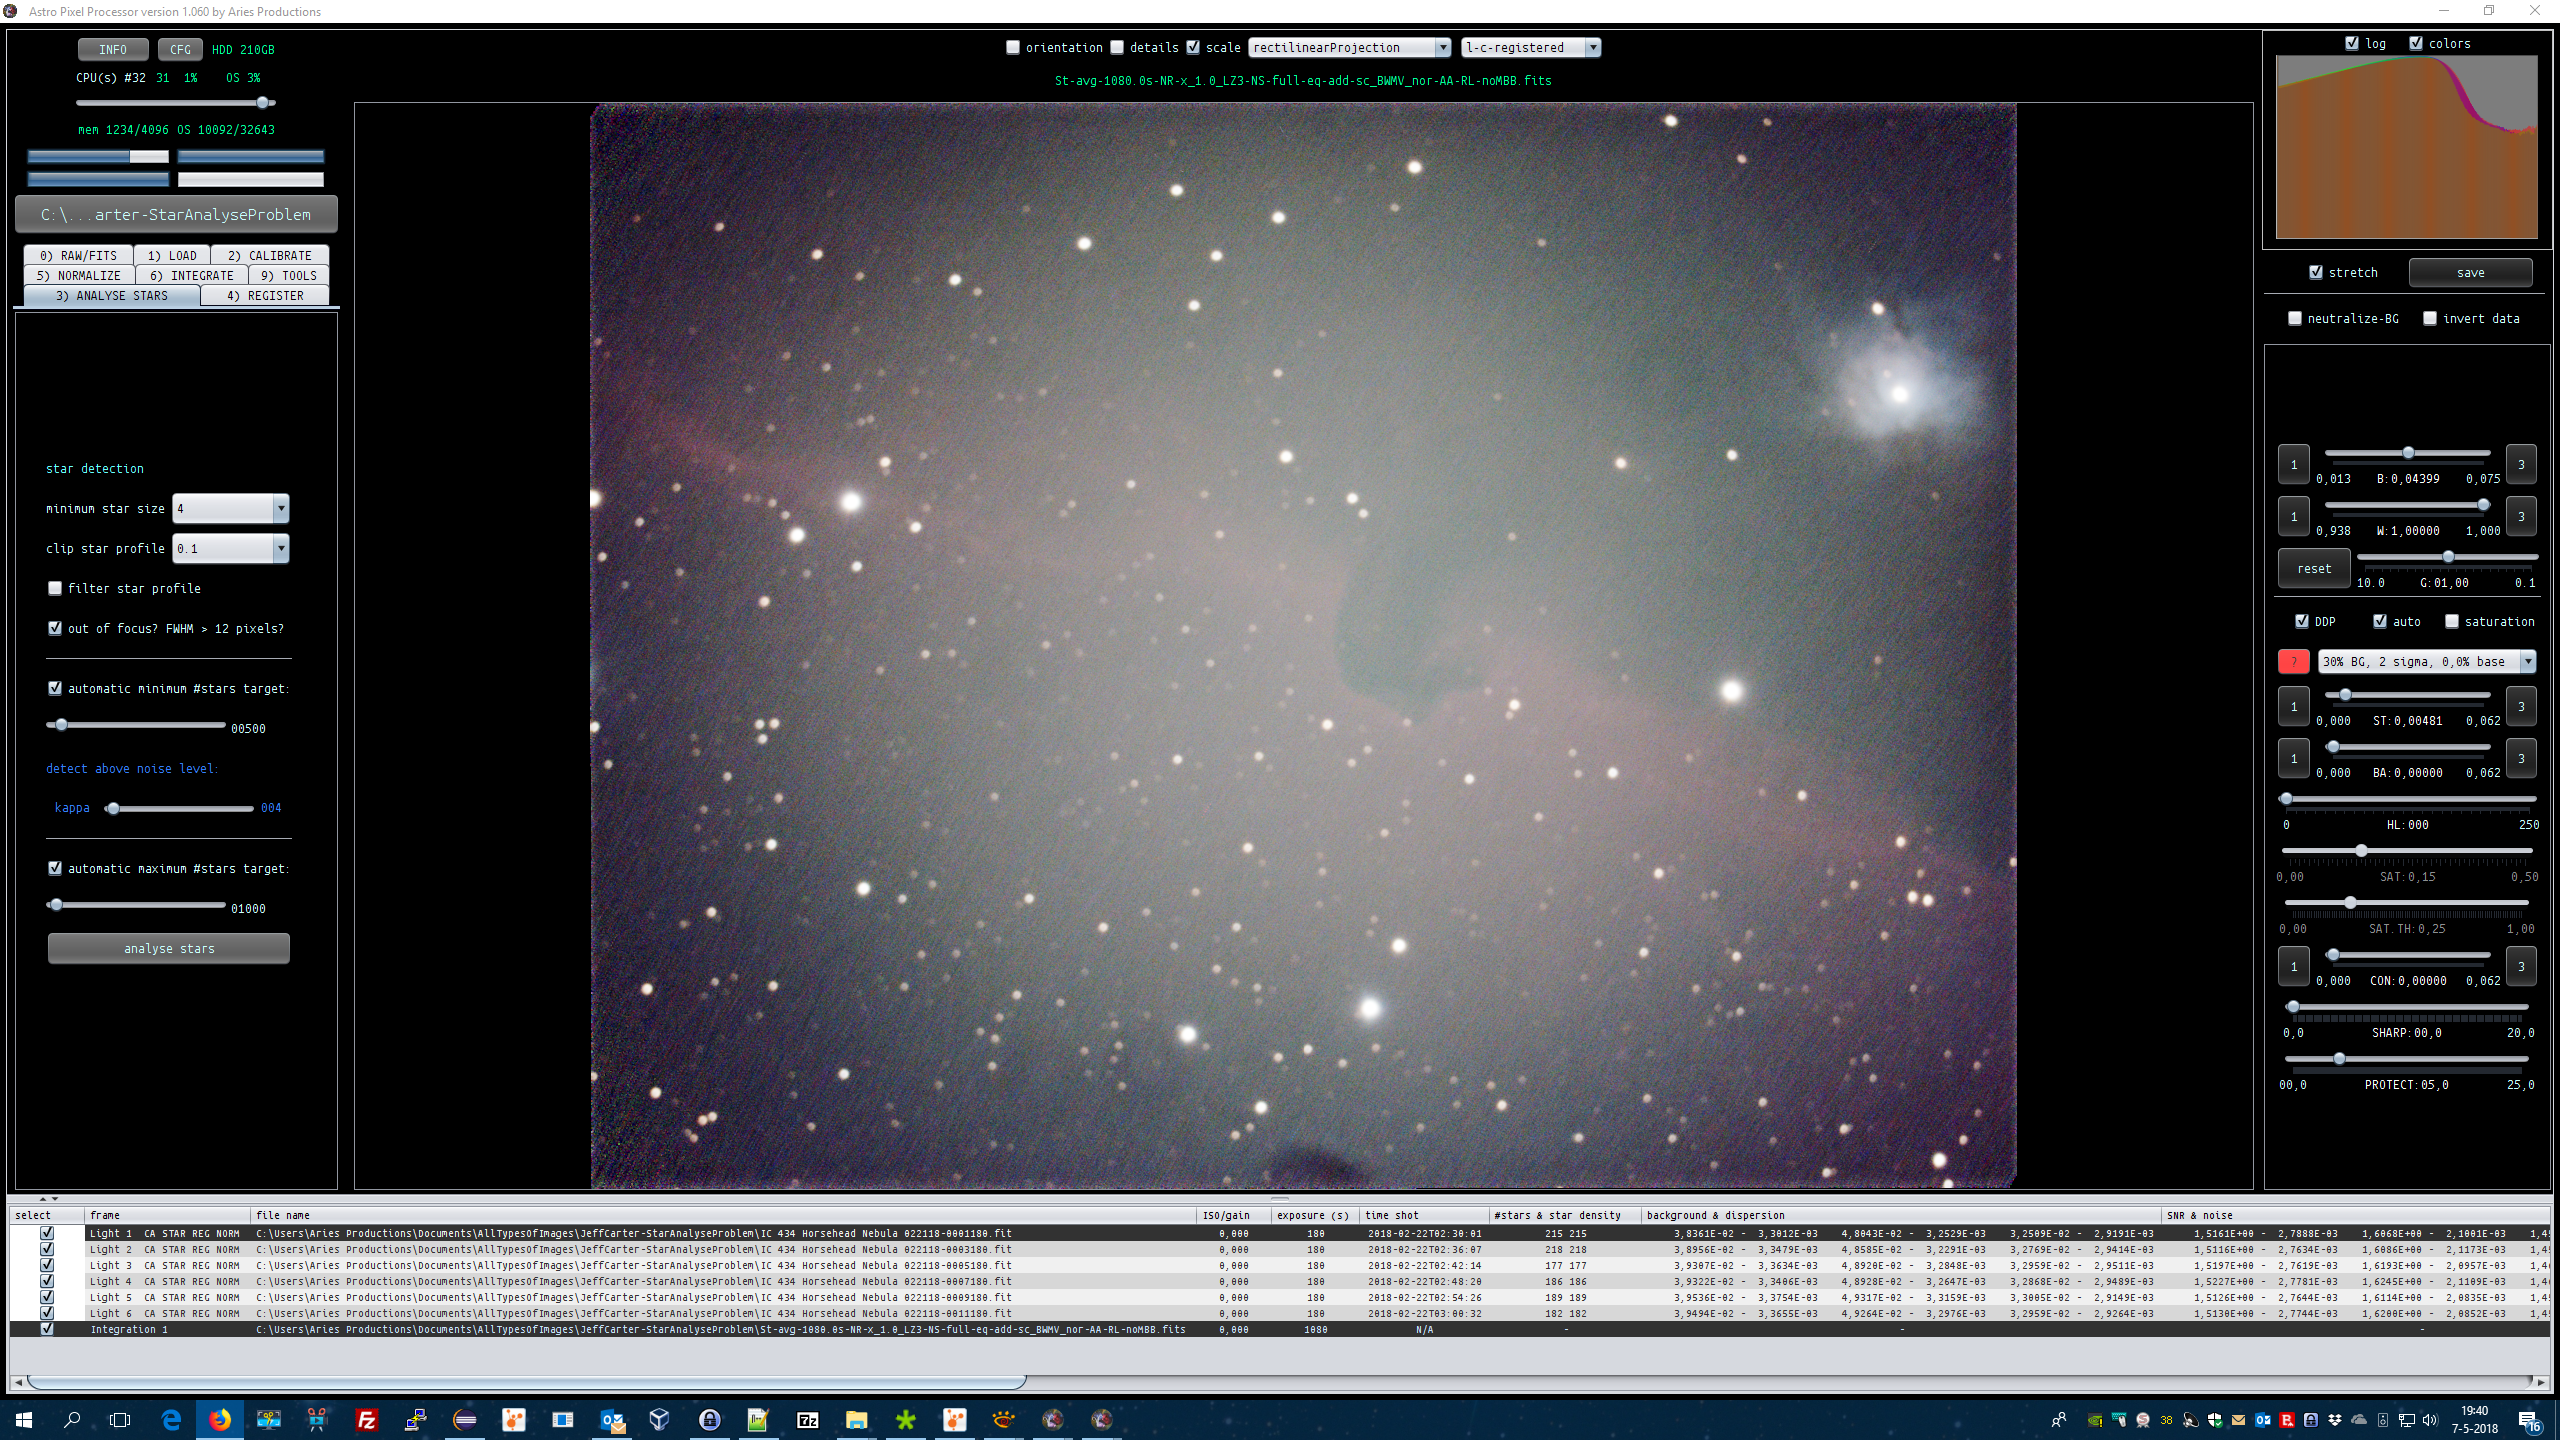Open the Eclipse taskbar icon
Screen dimensions: 2560x1440
(x=465, y=1419)
